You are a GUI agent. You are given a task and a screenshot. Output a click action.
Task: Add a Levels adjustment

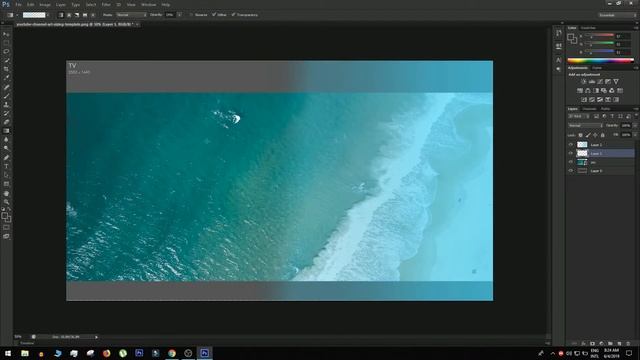pos(591,82)
